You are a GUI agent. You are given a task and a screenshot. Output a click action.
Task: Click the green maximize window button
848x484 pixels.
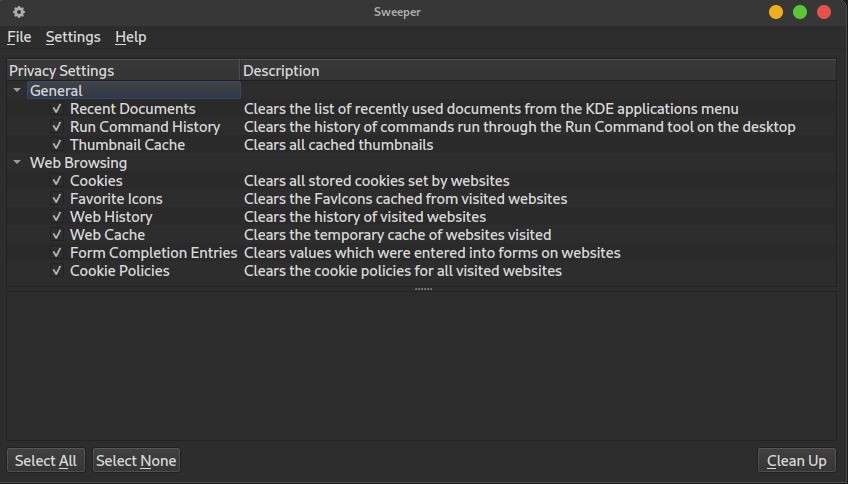(x=800, y=12)
